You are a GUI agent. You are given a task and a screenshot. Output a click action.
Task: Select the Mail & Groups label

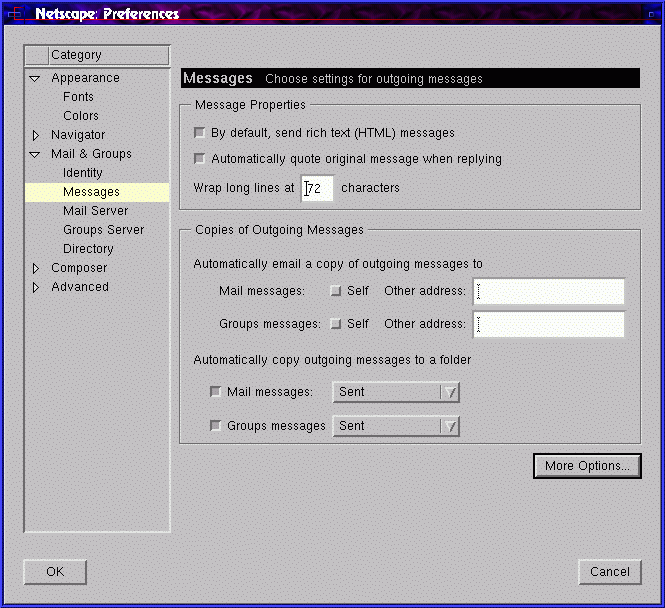91,154
